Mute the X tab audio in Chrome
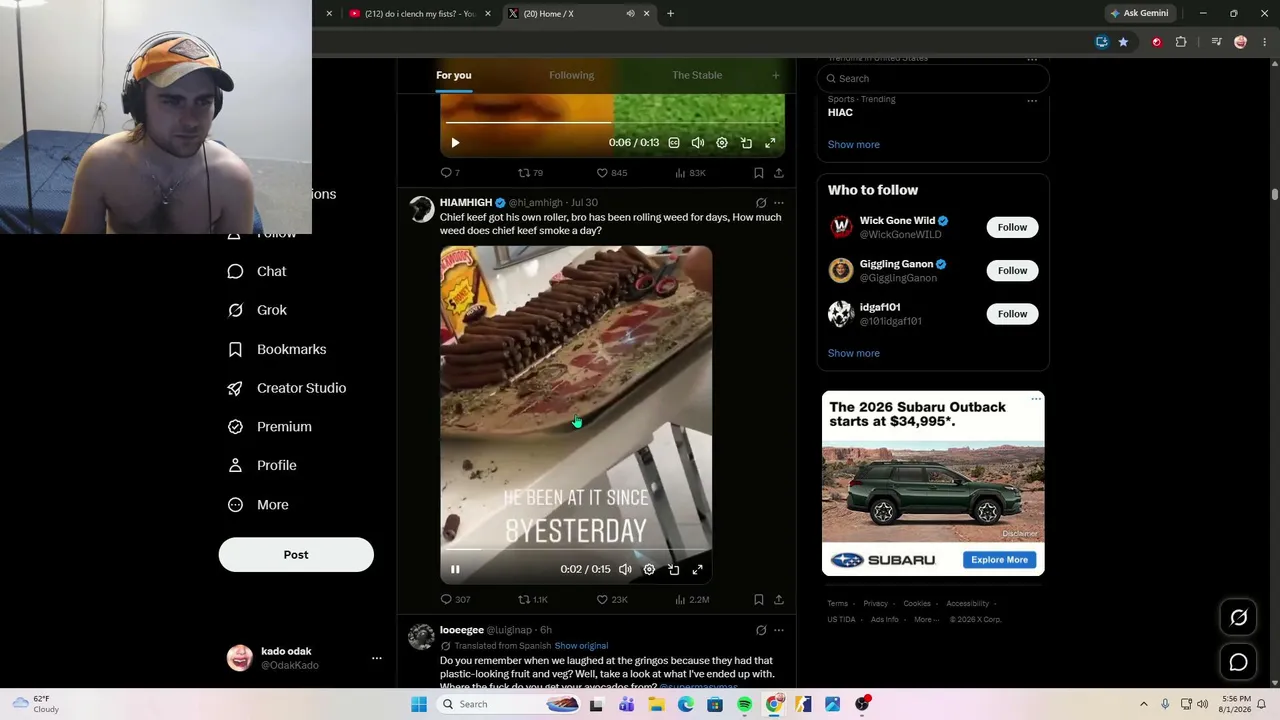1280x720 pixels. coord(630,14)
